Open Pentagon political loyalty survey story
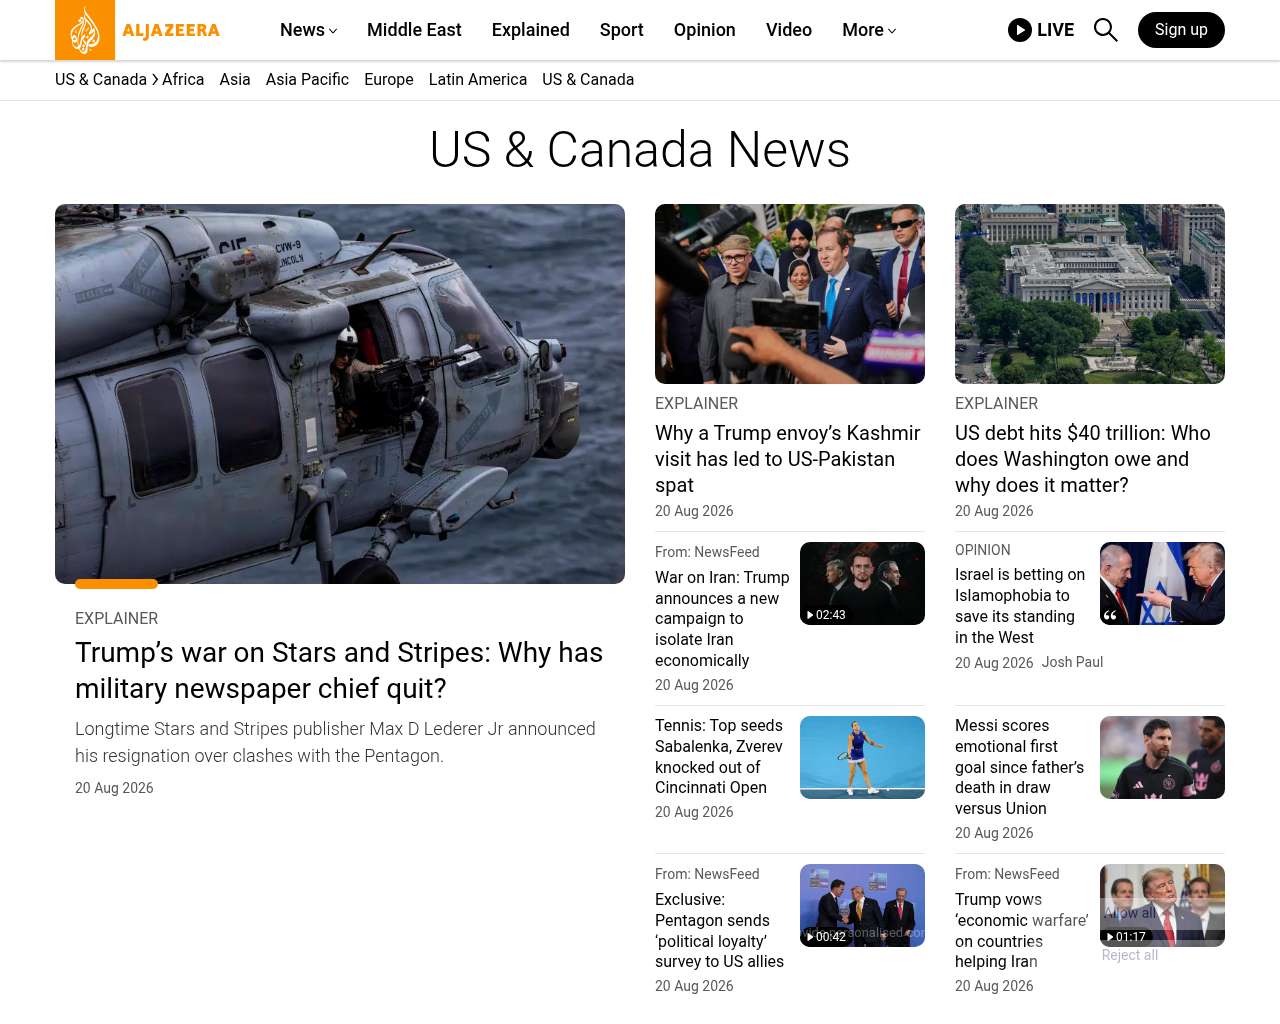1280x1024 pixels. pyautogui.click(x=720, y=931)
